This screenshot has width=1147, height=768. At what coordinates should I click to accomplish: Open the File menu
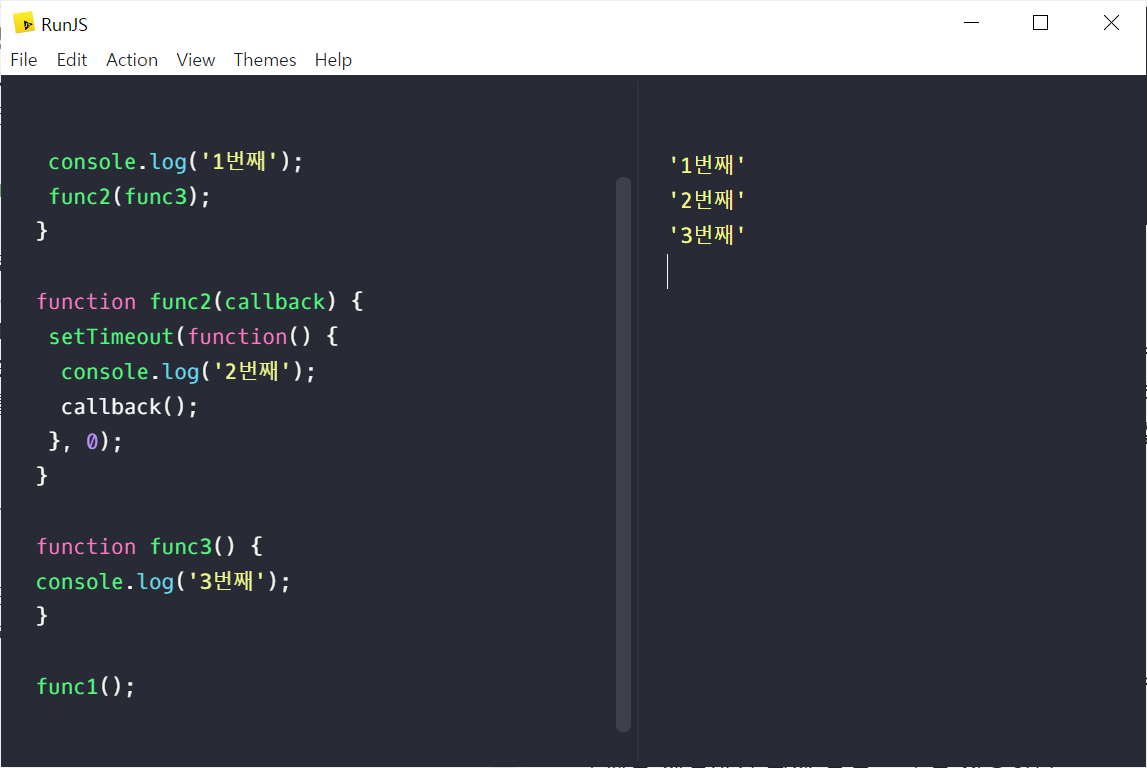click(x=23, y=60)
